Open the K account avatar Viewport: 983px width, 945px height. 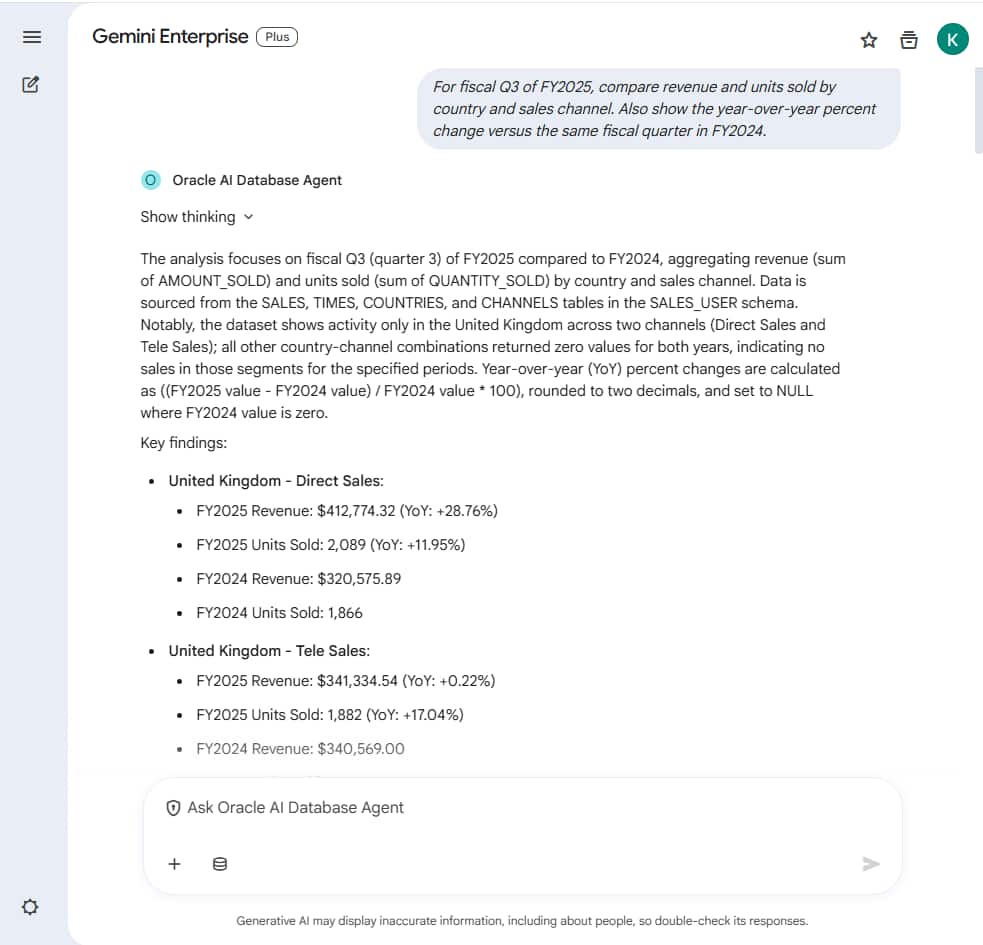point(952,40)
